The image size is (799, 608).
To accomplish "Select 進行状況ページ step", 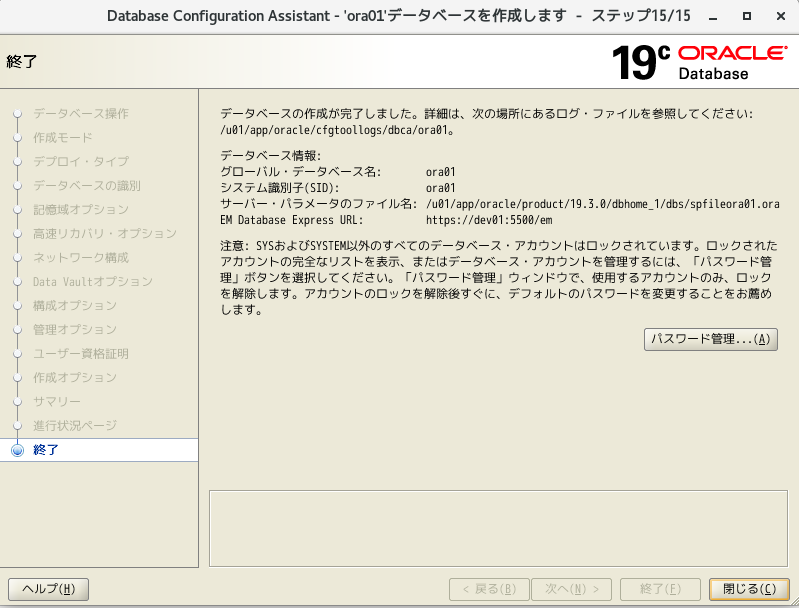I will pos(74,426).
